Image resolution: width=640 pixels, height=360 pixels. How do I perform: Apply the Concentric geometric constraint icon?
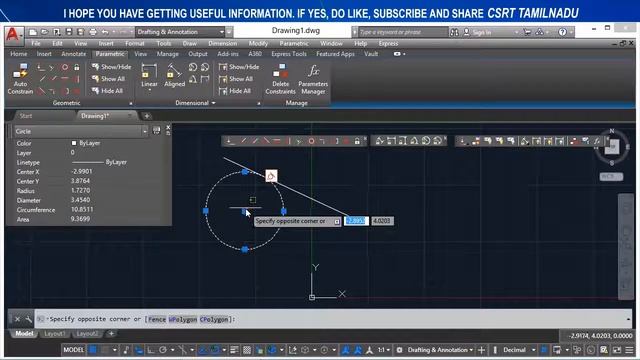(65, 67)
